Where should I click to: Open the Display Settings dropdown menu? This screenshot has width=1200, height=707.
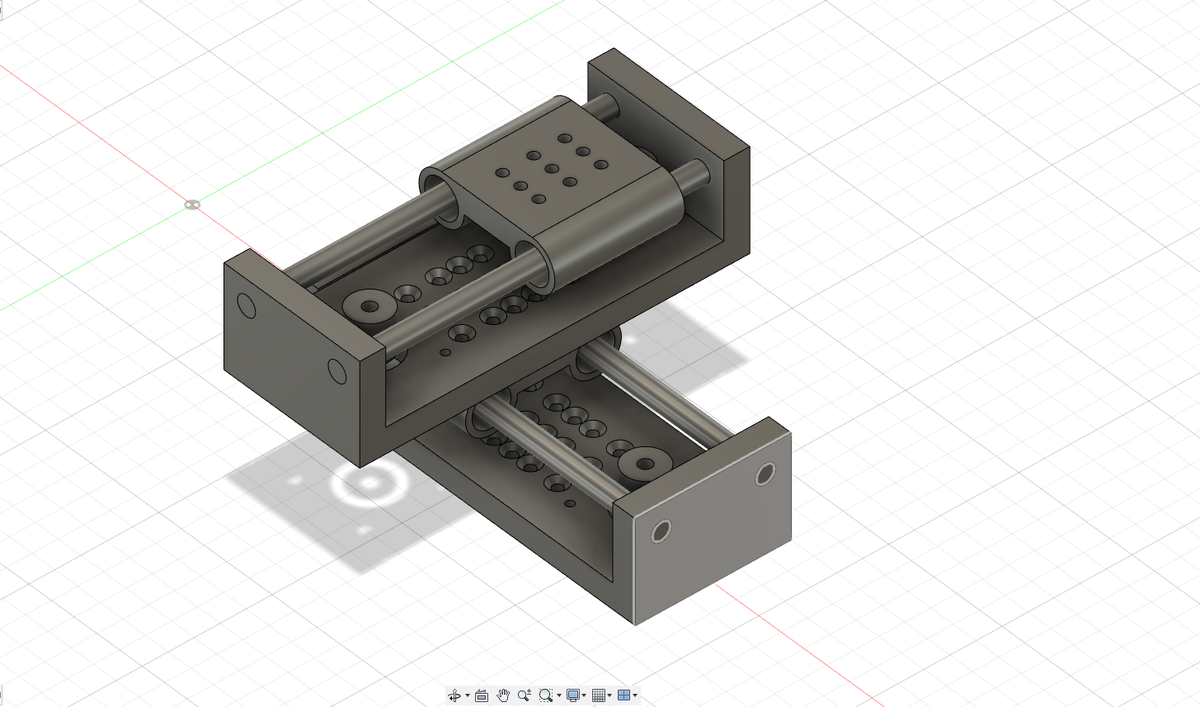[584, 695]
